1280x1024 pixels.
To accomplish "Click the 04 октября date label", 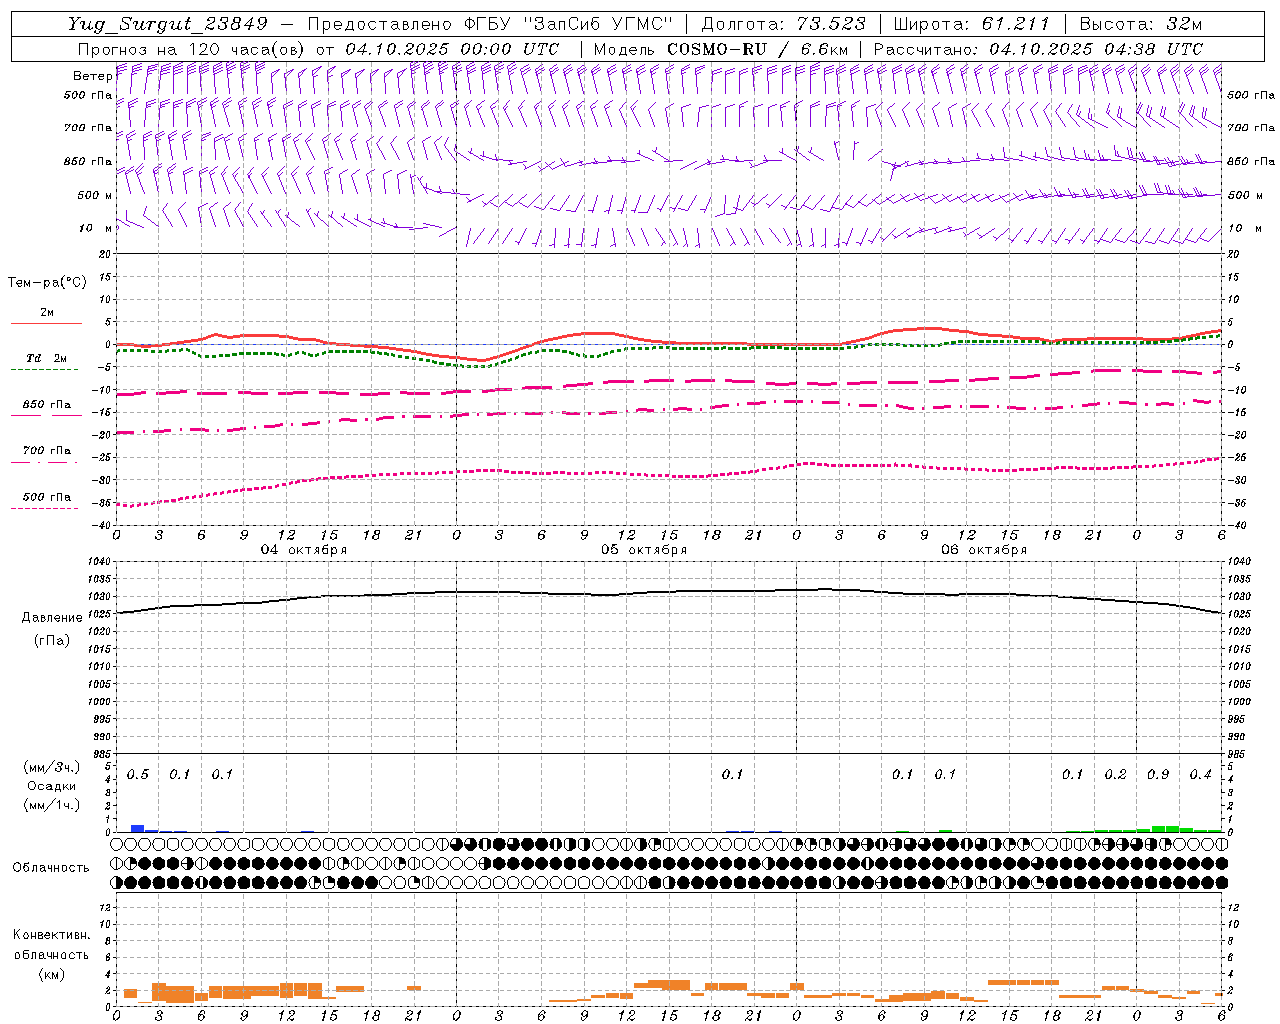I will pos(304,549).
